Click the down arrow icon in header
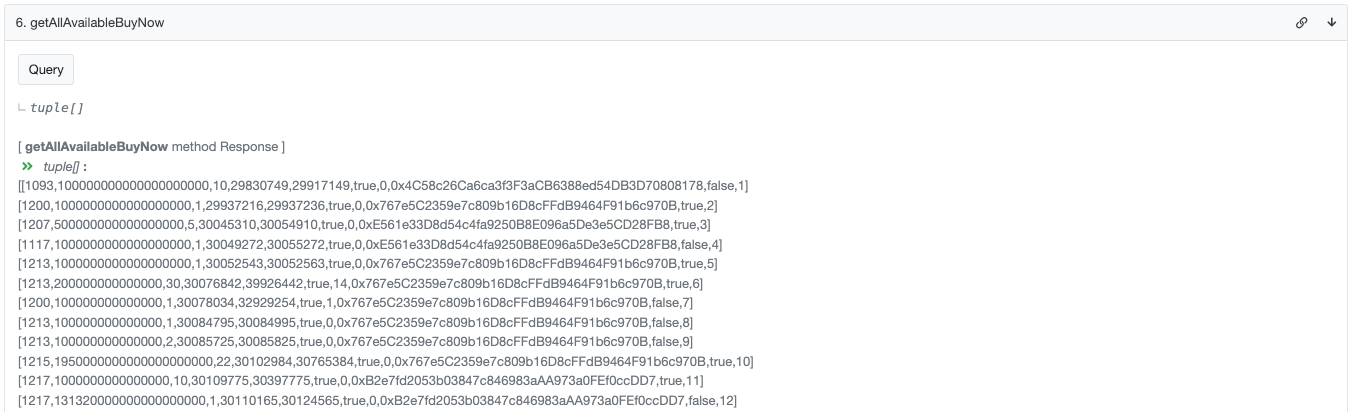Viewport: 1354px width, 412px height. tap(1331, 22)
